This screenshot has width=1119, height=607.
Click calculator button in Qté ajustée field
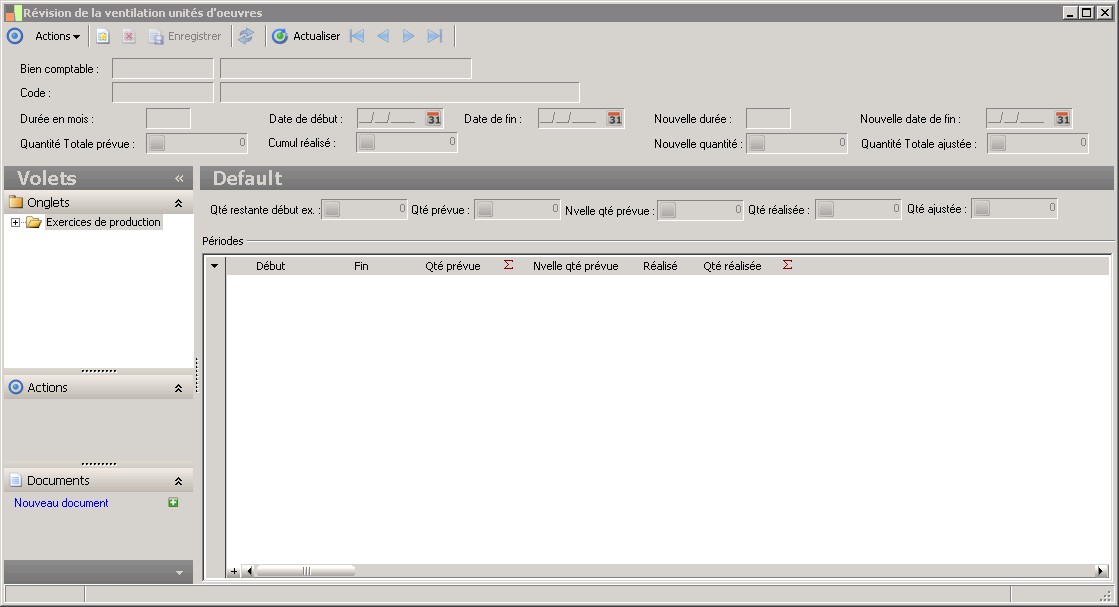[983, 209]
